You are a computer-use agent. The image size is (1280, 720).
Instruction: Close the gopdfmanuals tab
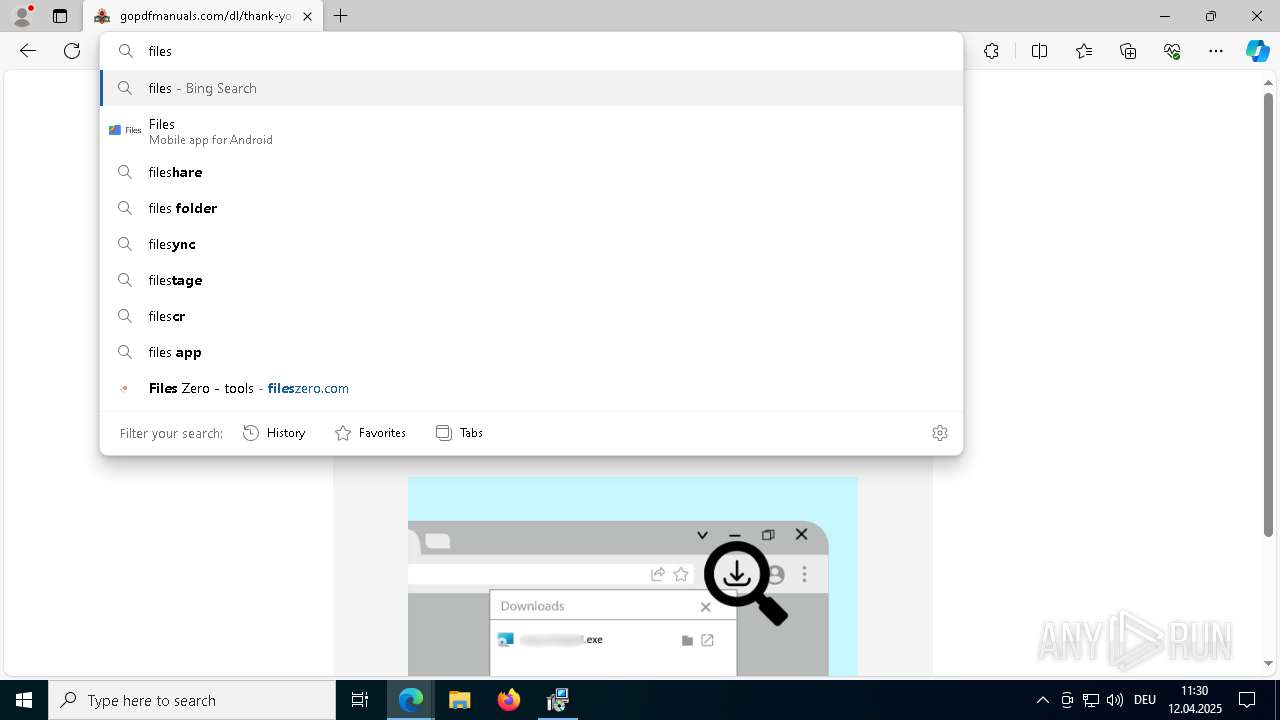click(308, 16)
